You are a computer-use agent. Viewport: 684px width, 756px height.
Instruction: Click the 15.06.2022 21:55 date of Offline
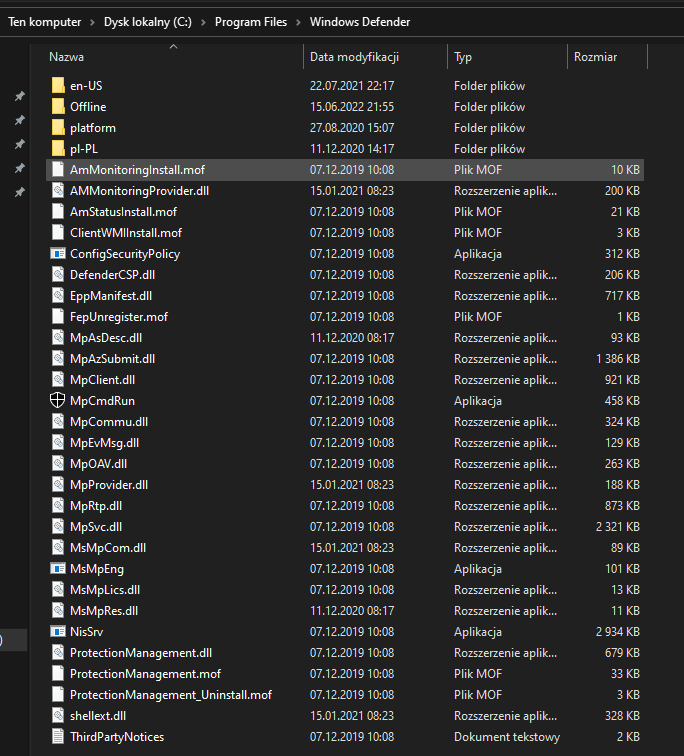[x=352, y=107]
